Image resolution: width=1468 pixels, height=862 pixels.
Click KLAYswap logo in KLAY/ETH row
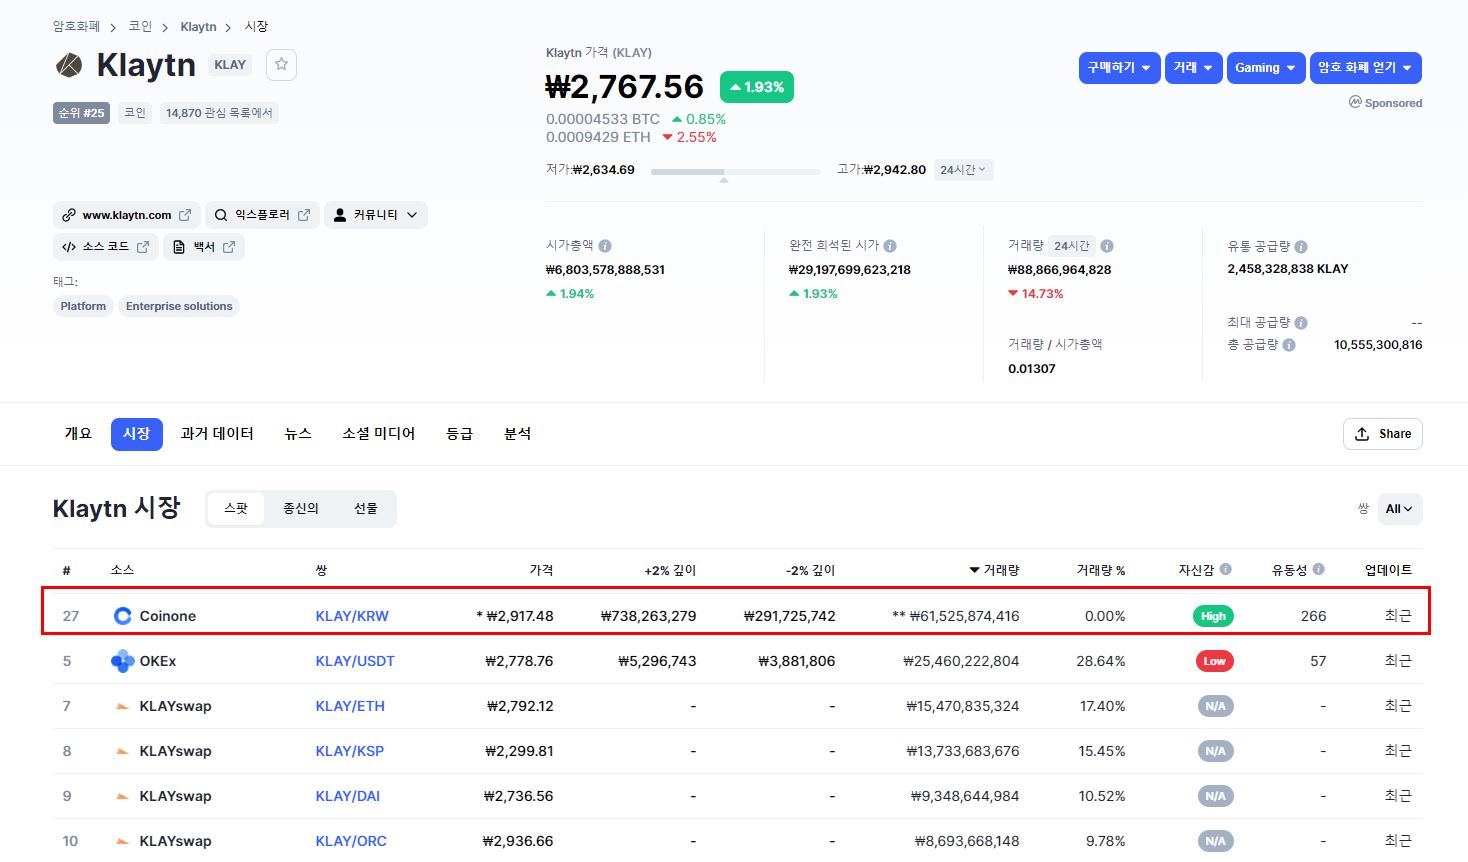[x=123, y=706]
